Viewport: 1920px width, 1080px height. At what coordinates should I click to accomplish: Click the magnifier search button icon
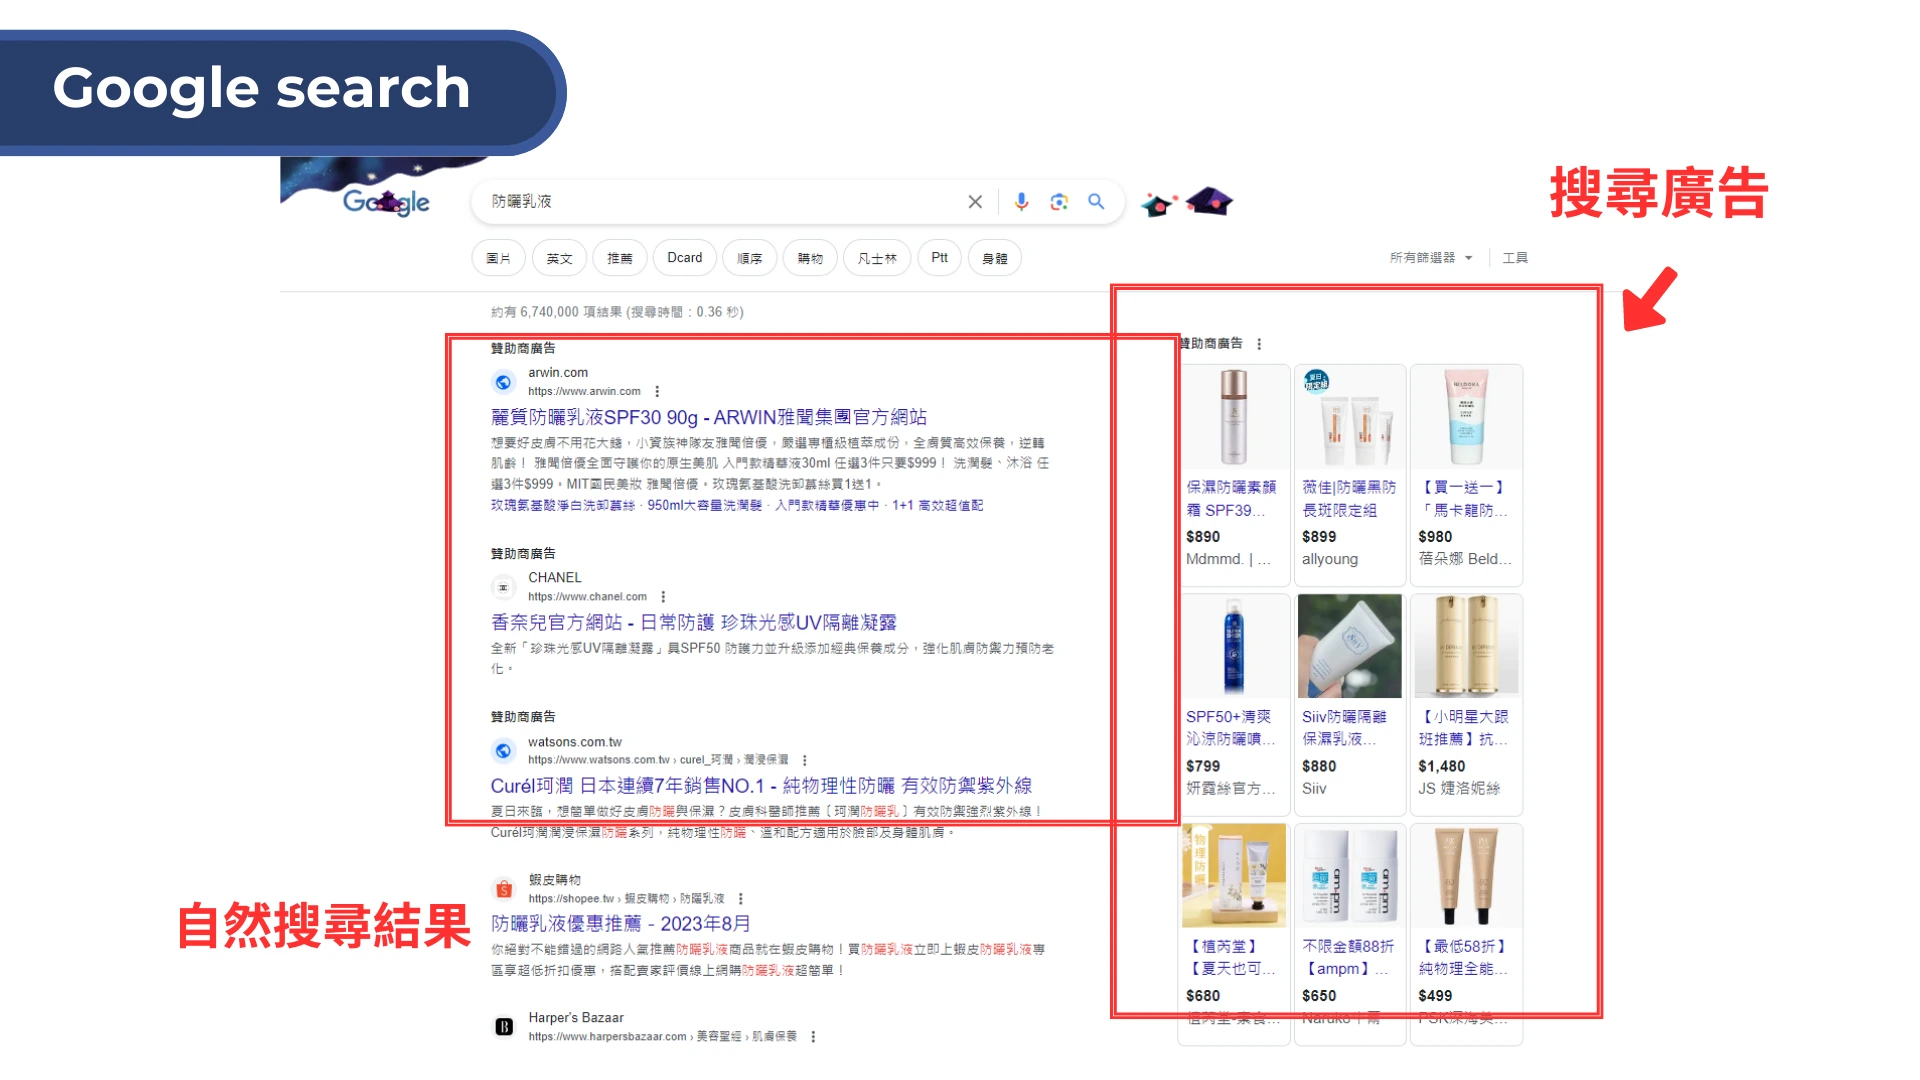1096,202
